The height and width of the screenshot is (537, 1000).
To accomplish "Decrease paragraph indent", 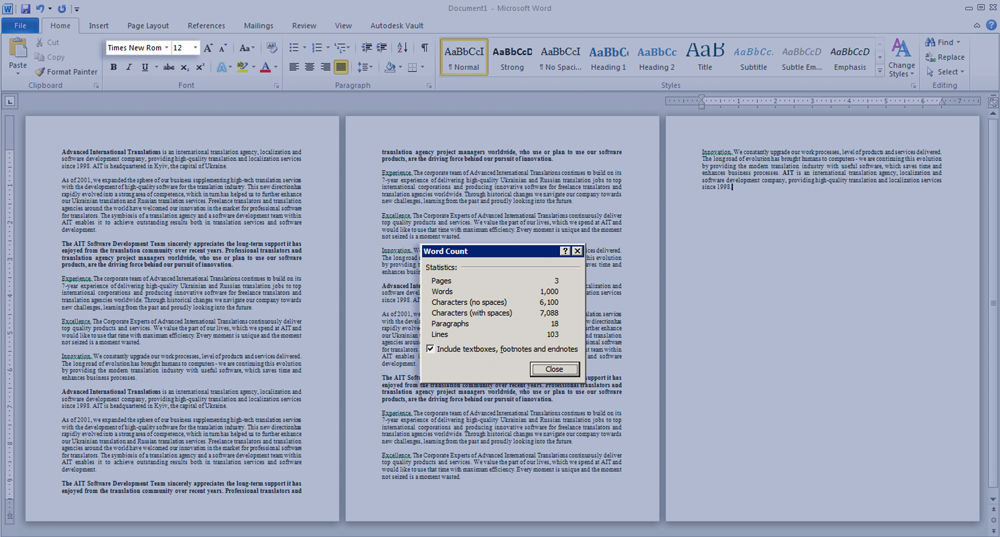I will coord(367,48).
